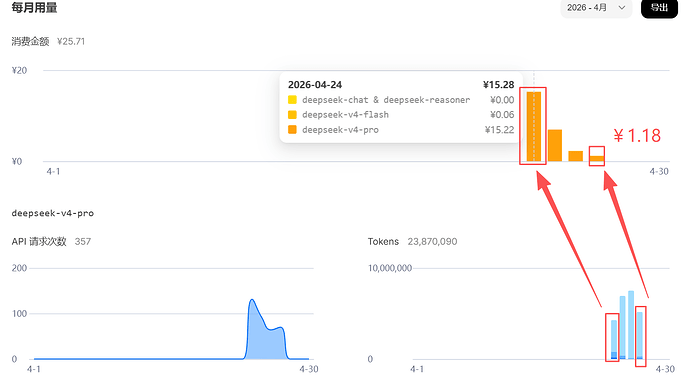
Task: Click the 4-1 label under the API requests chart
Action: 34,369
